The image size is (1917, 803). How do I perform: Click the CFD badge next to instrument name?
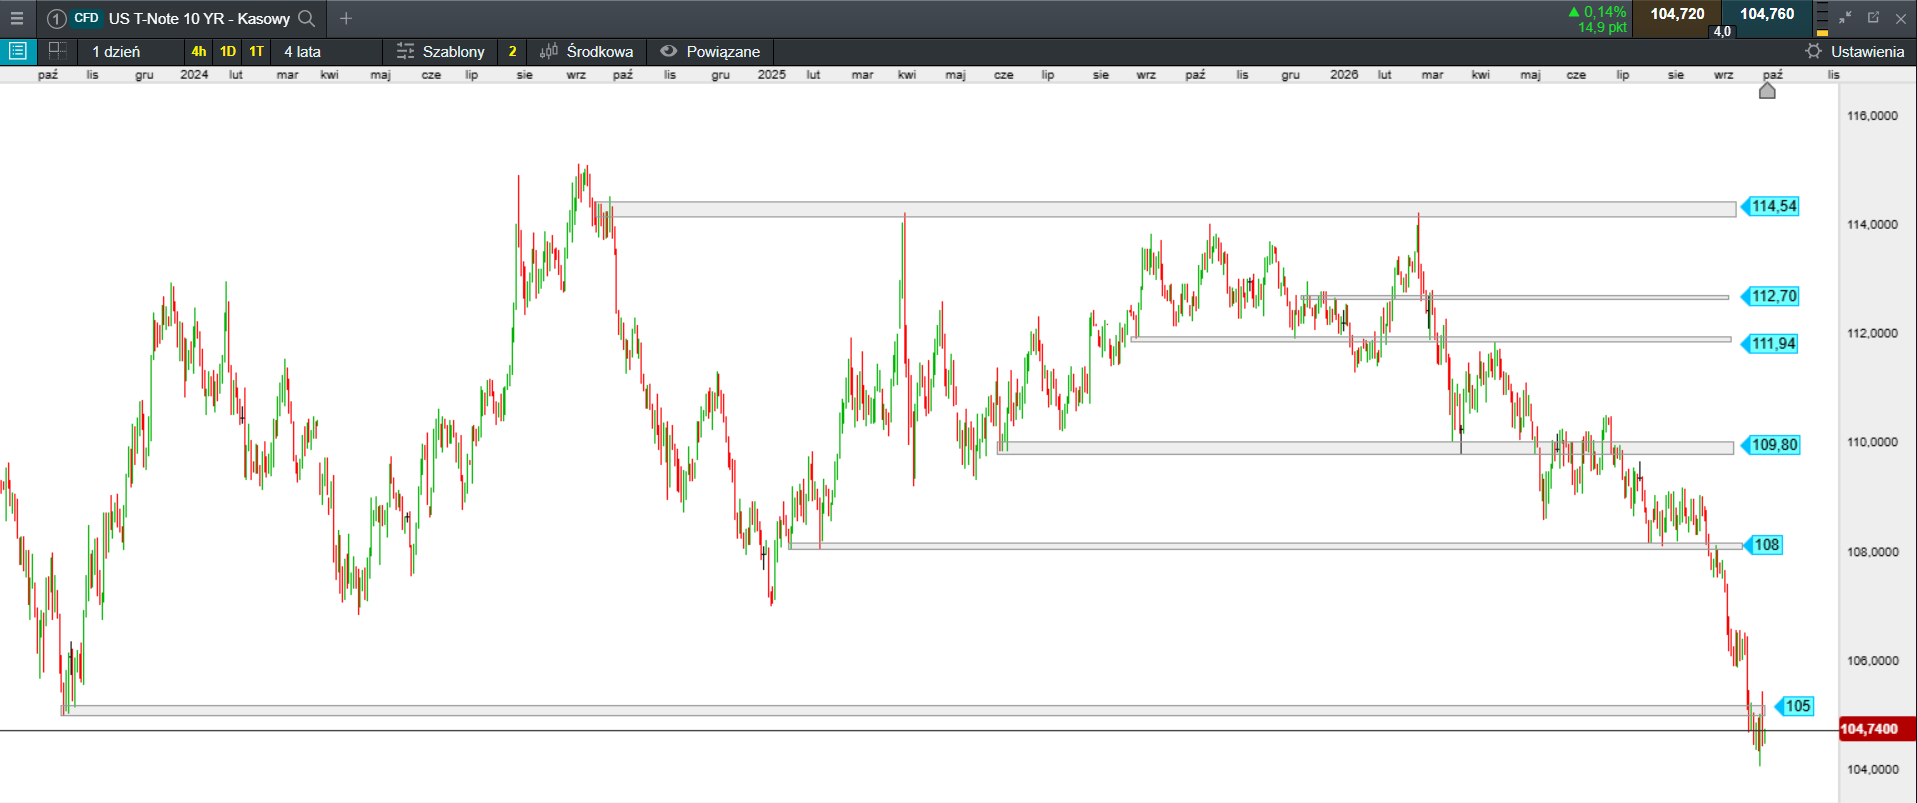(86, 18)
